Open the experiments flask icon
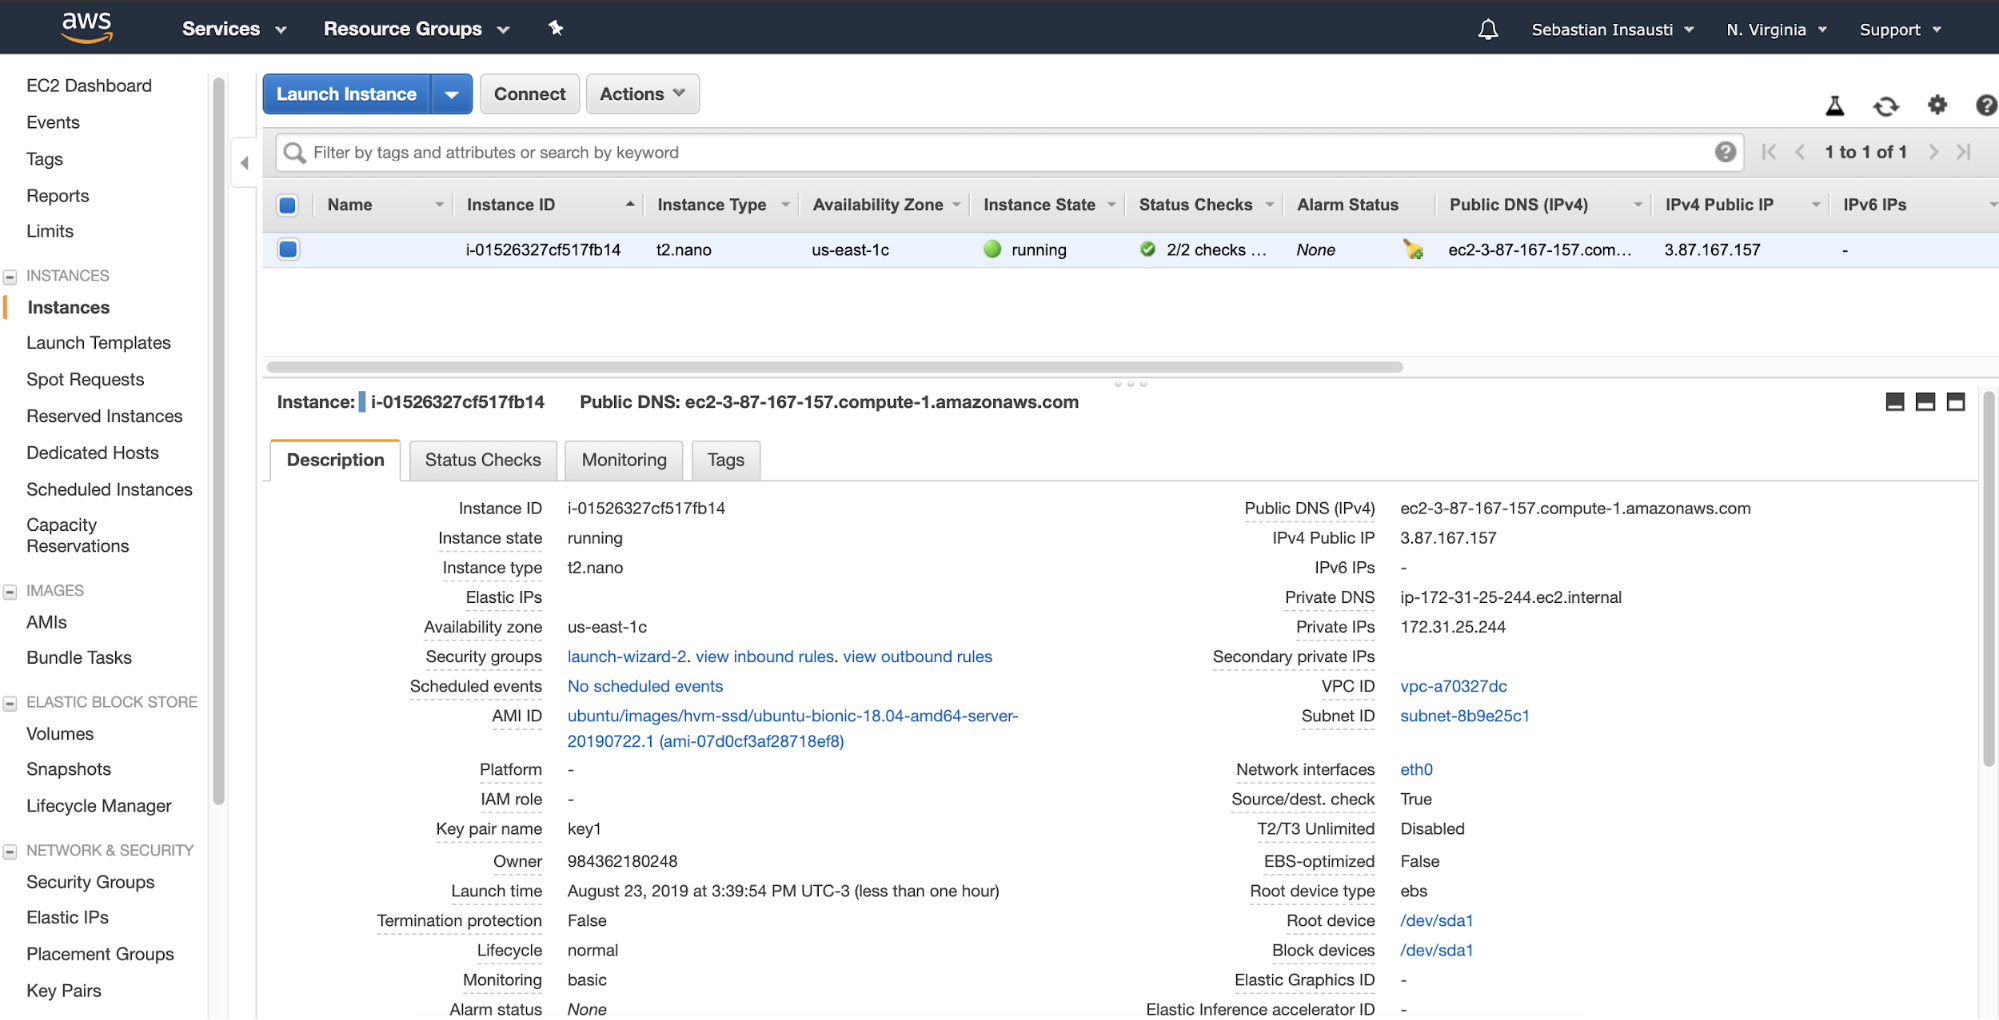Image resolution: width=1999 pixels, height=1020 pixels. (x=1835, y=105)
